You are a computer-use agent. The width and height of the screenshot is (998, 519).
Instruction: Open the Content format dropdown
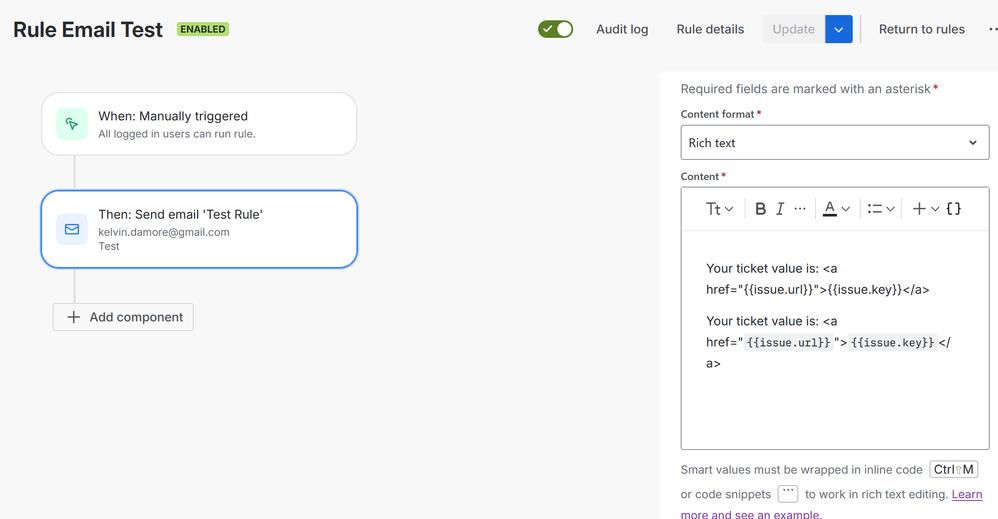point(834,143)
